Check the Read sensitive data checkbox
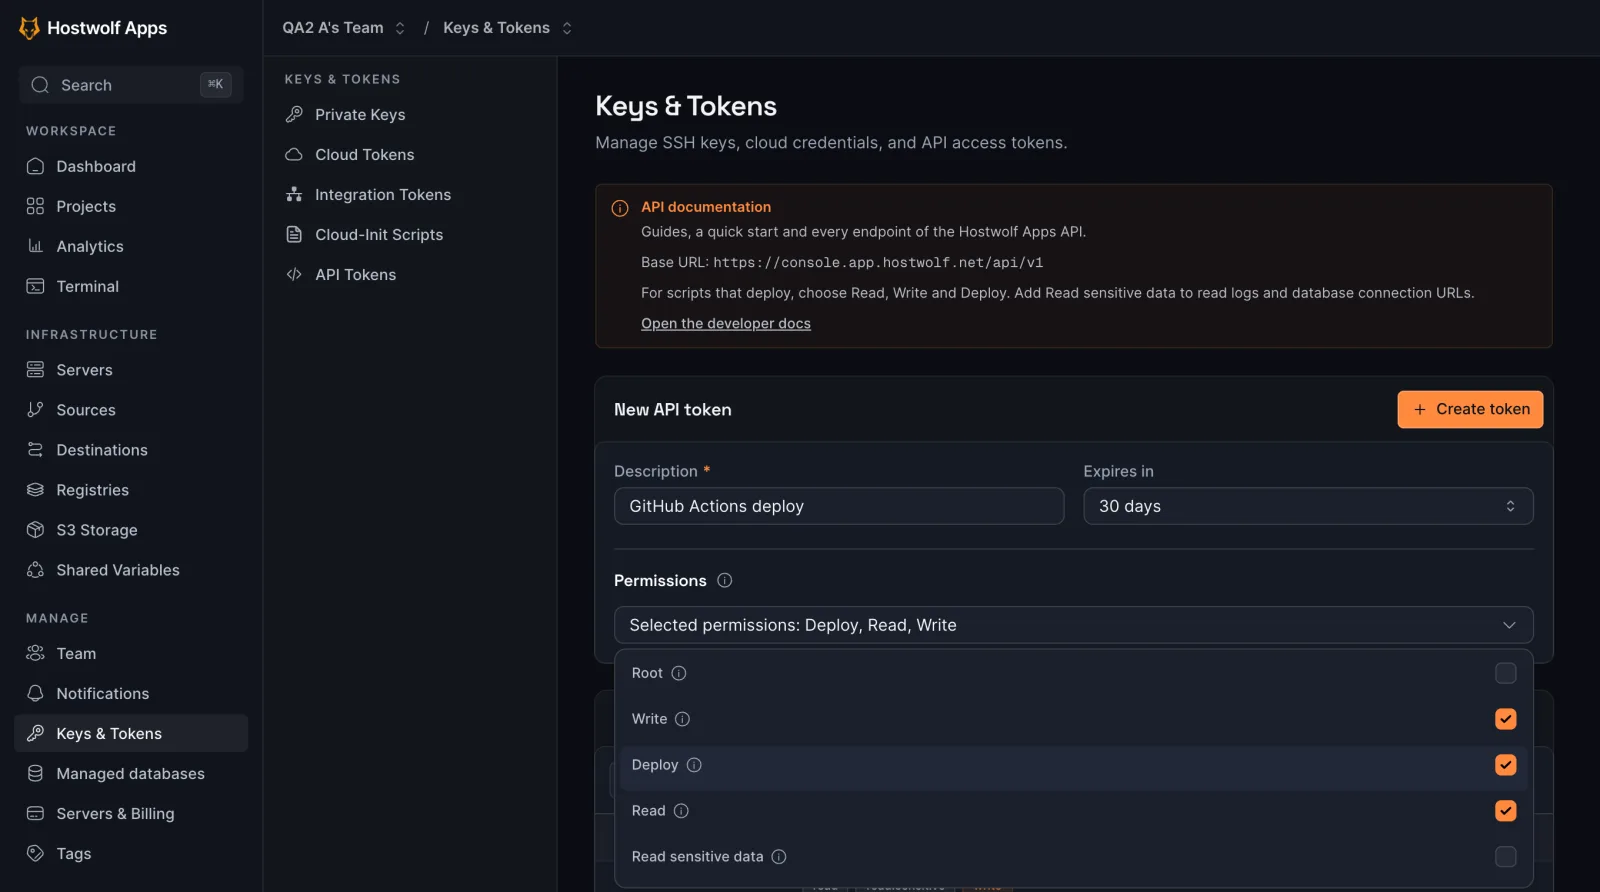This screenshot has height=892, width=1600. (1505, 857)
